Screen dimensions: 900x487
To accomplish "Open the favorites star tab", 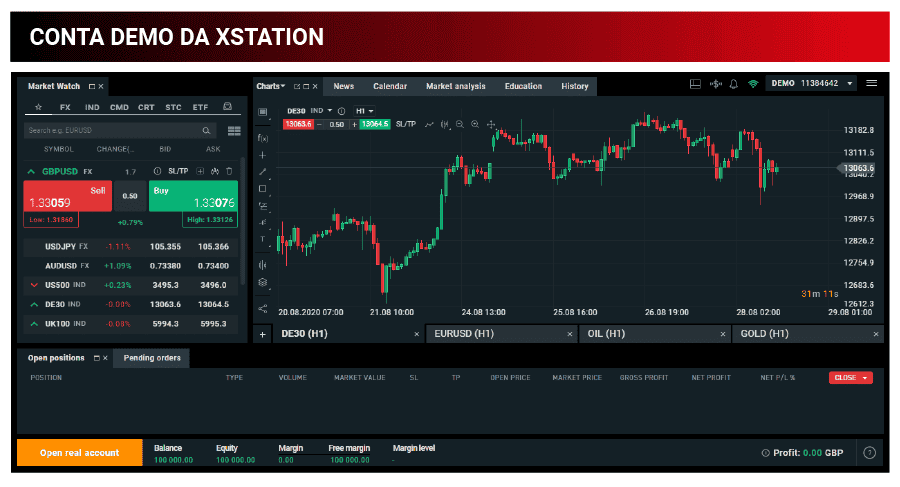I will tap(38, 107).
